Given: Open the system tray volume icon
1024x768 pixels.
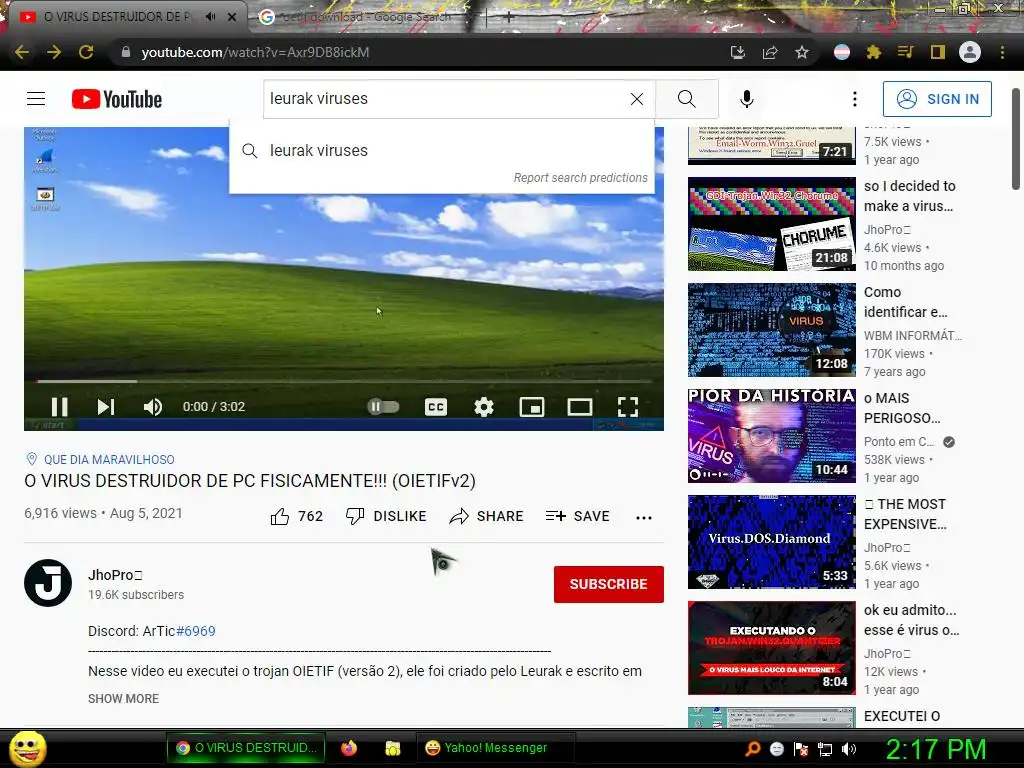Looking at the screenshot, I should [x=849, y=749].
